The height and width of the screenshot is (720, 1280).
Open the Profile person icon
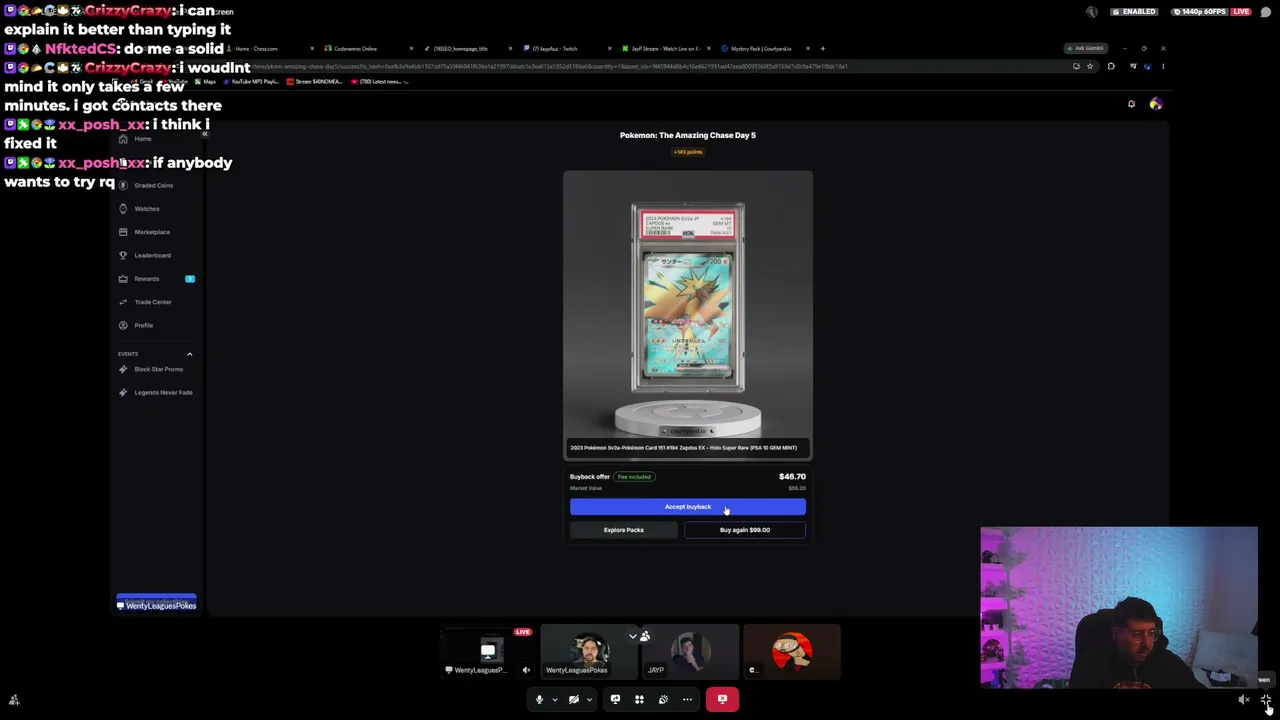123,325
